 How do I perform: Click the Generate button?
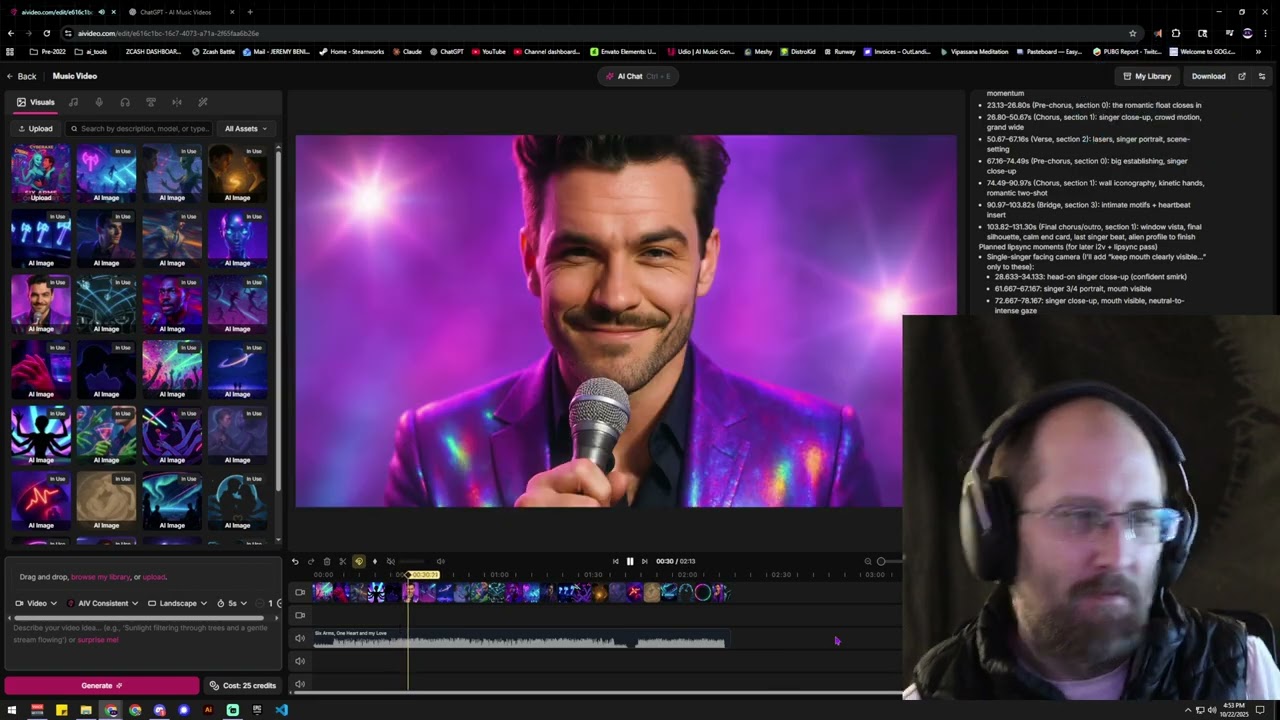[102, 686]
